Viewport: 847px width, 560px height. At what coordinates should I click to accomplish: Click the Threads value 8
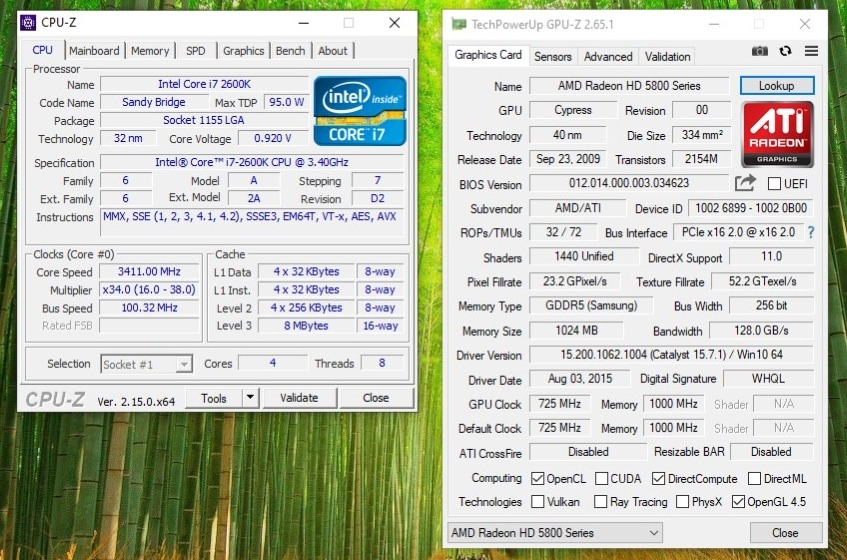point(382,363)
